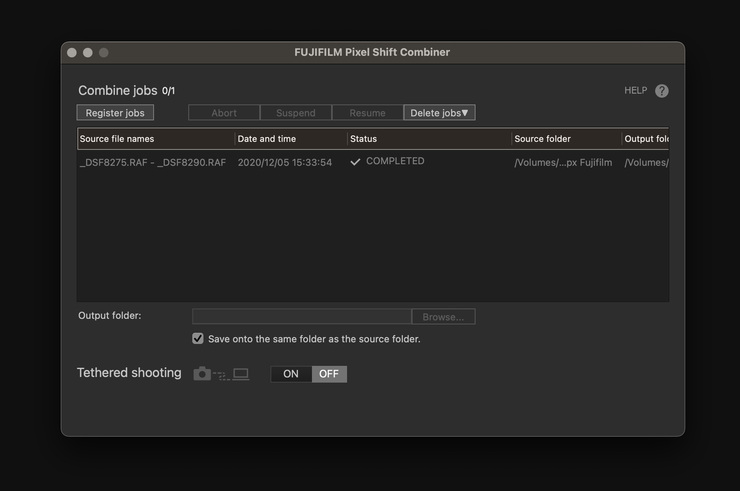
Task: Click the completed checkmark icon
Action: tap(355, 162)
